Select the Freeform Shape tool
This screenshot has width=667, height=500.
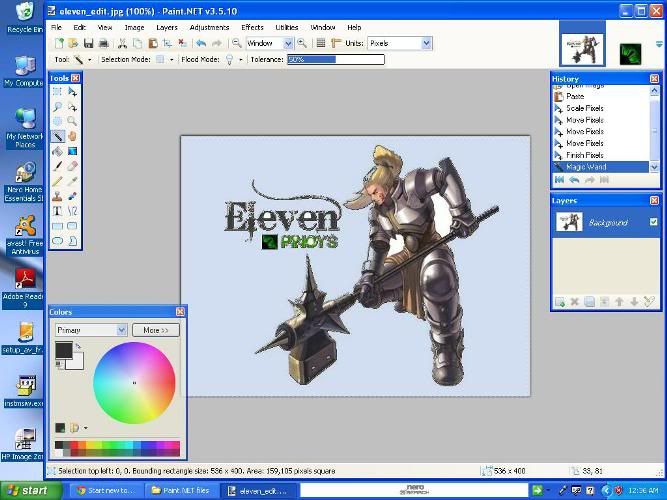click(x=72, y=241)
